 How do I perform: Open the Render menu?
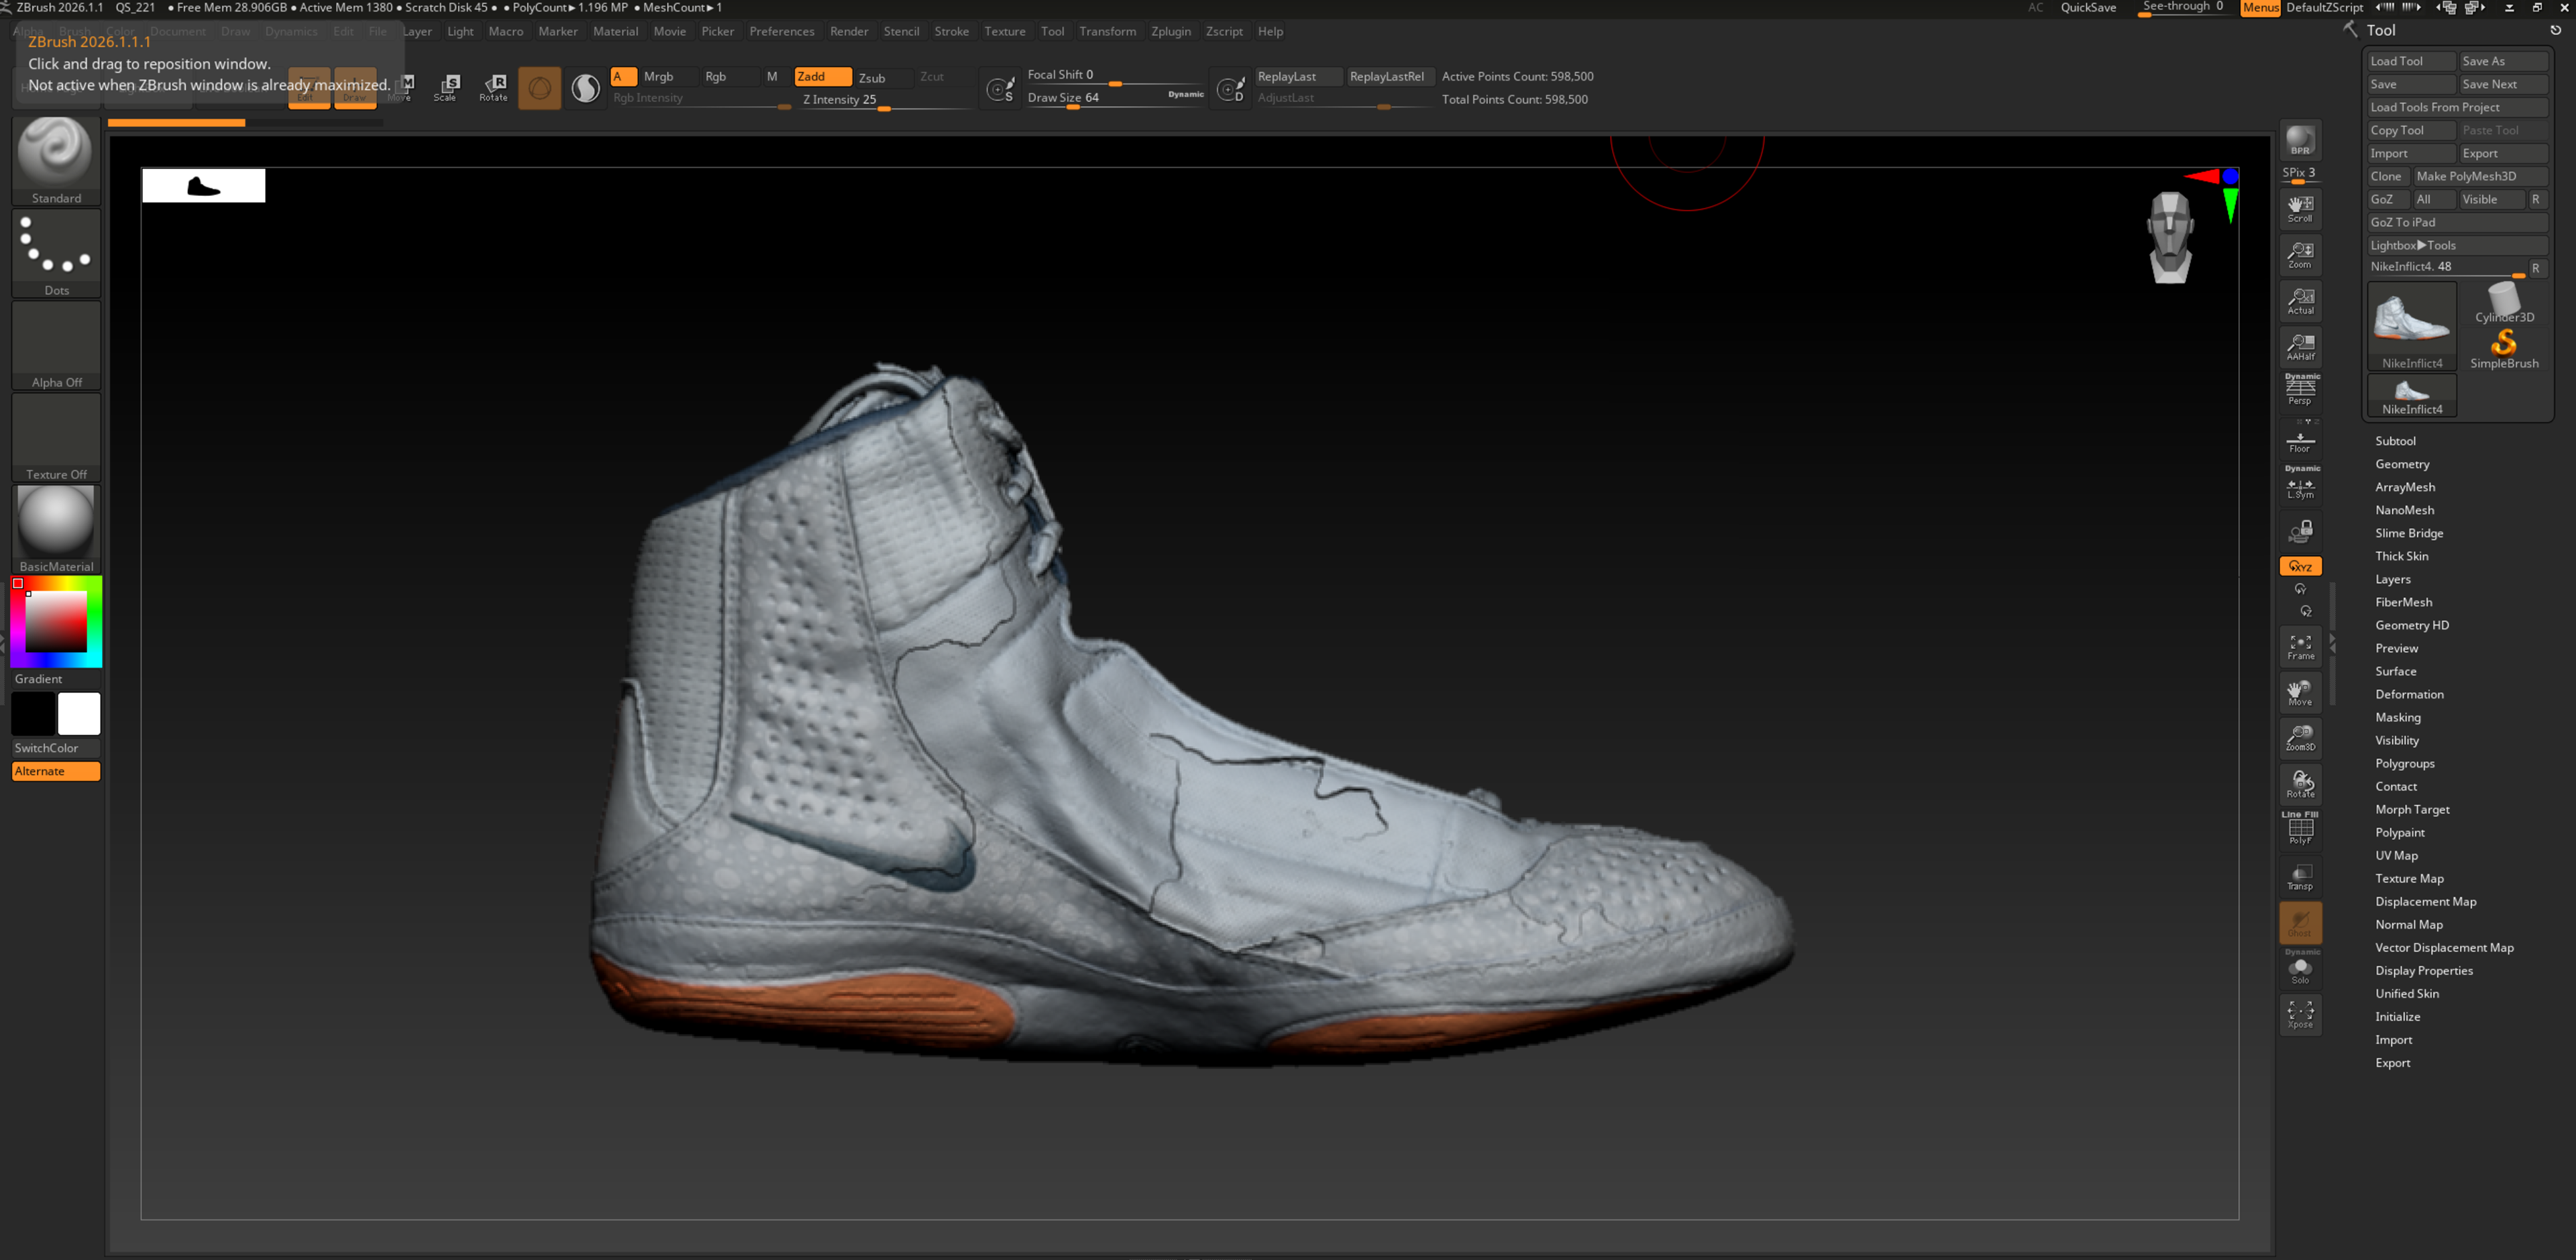tap(848, 31)
